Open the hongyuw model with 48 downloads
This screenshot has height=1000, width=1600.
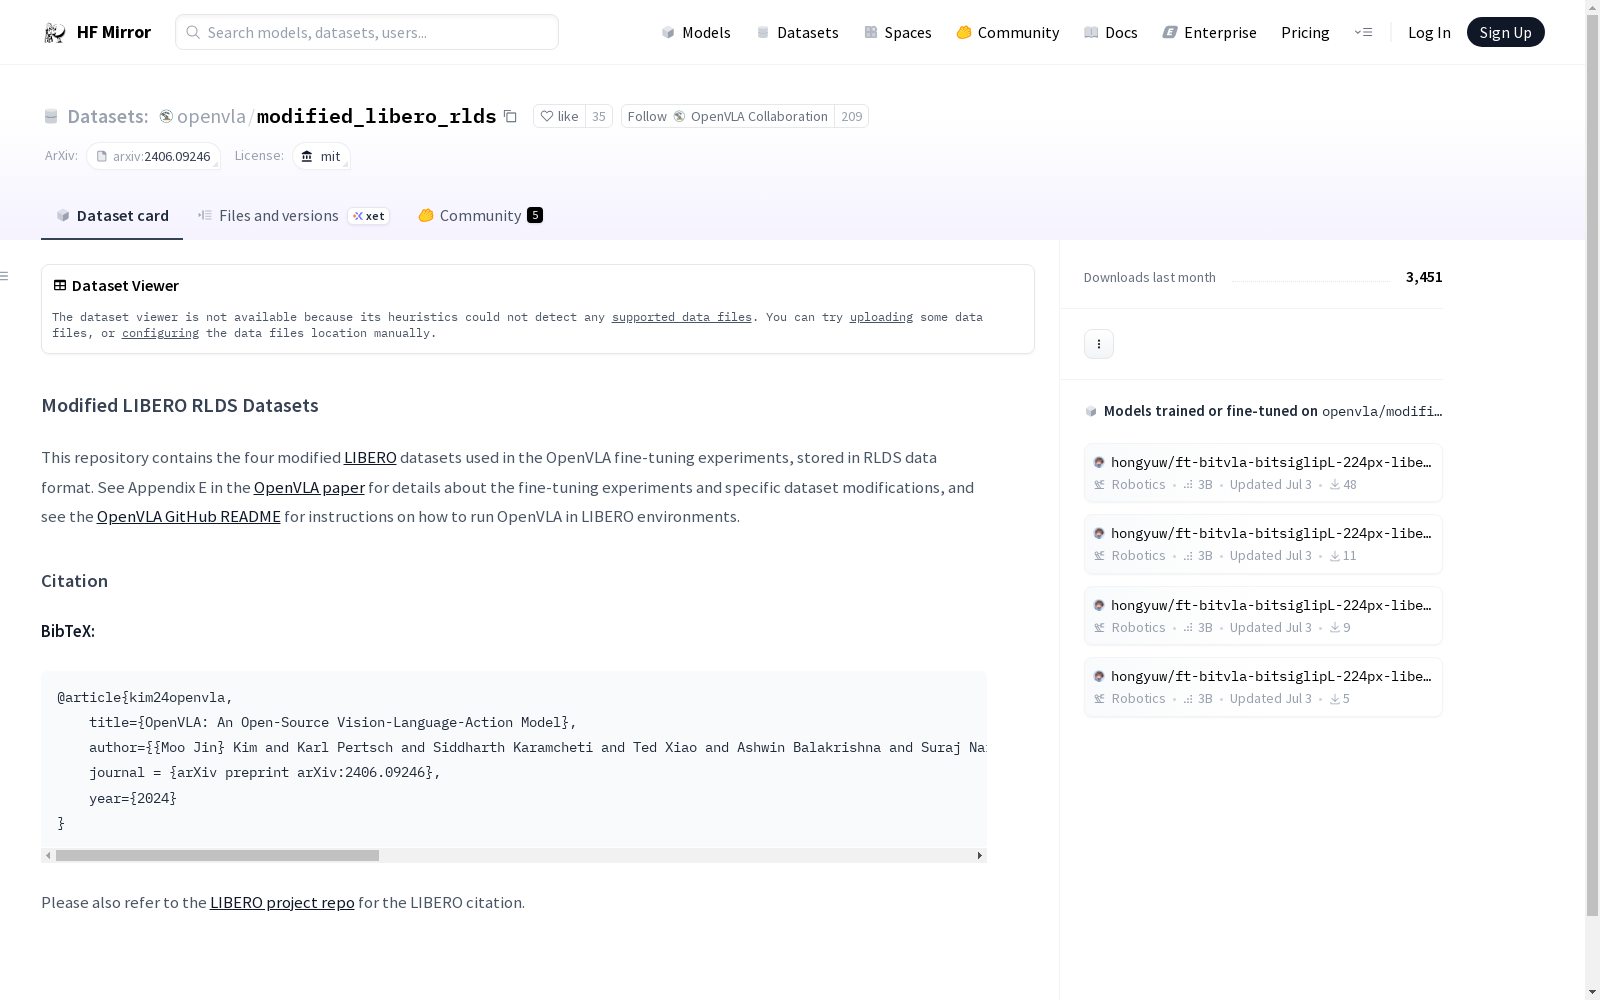coord(1263,472)
